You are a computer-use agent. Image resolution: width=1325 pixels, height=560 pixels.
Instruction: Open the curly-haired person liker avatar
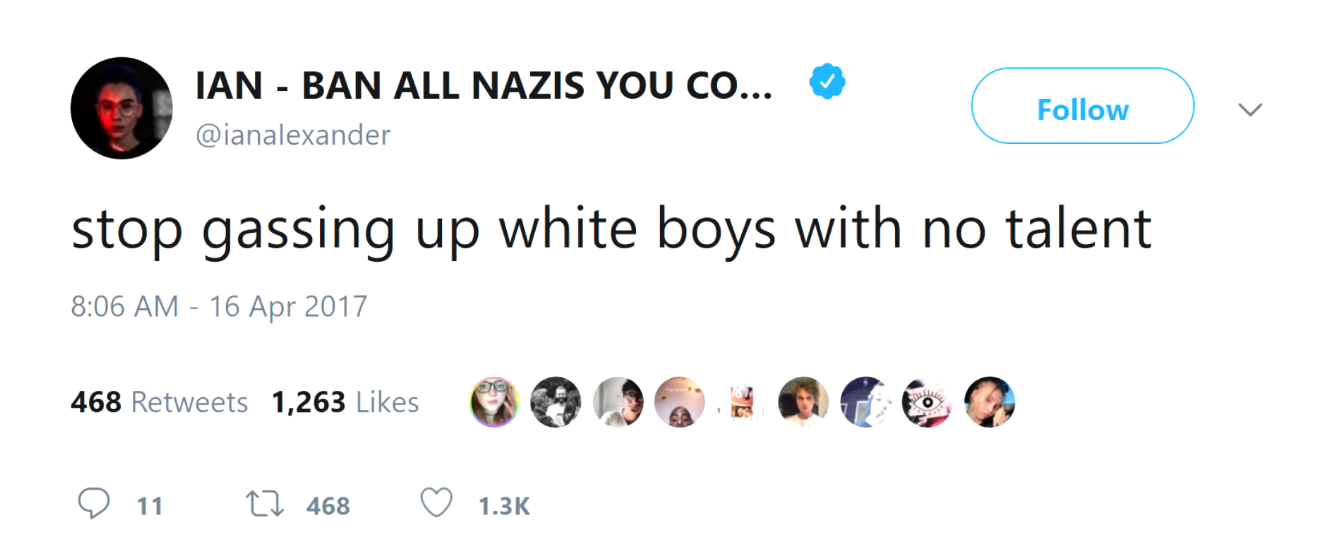pyautogui.click(x=804, y=402)
